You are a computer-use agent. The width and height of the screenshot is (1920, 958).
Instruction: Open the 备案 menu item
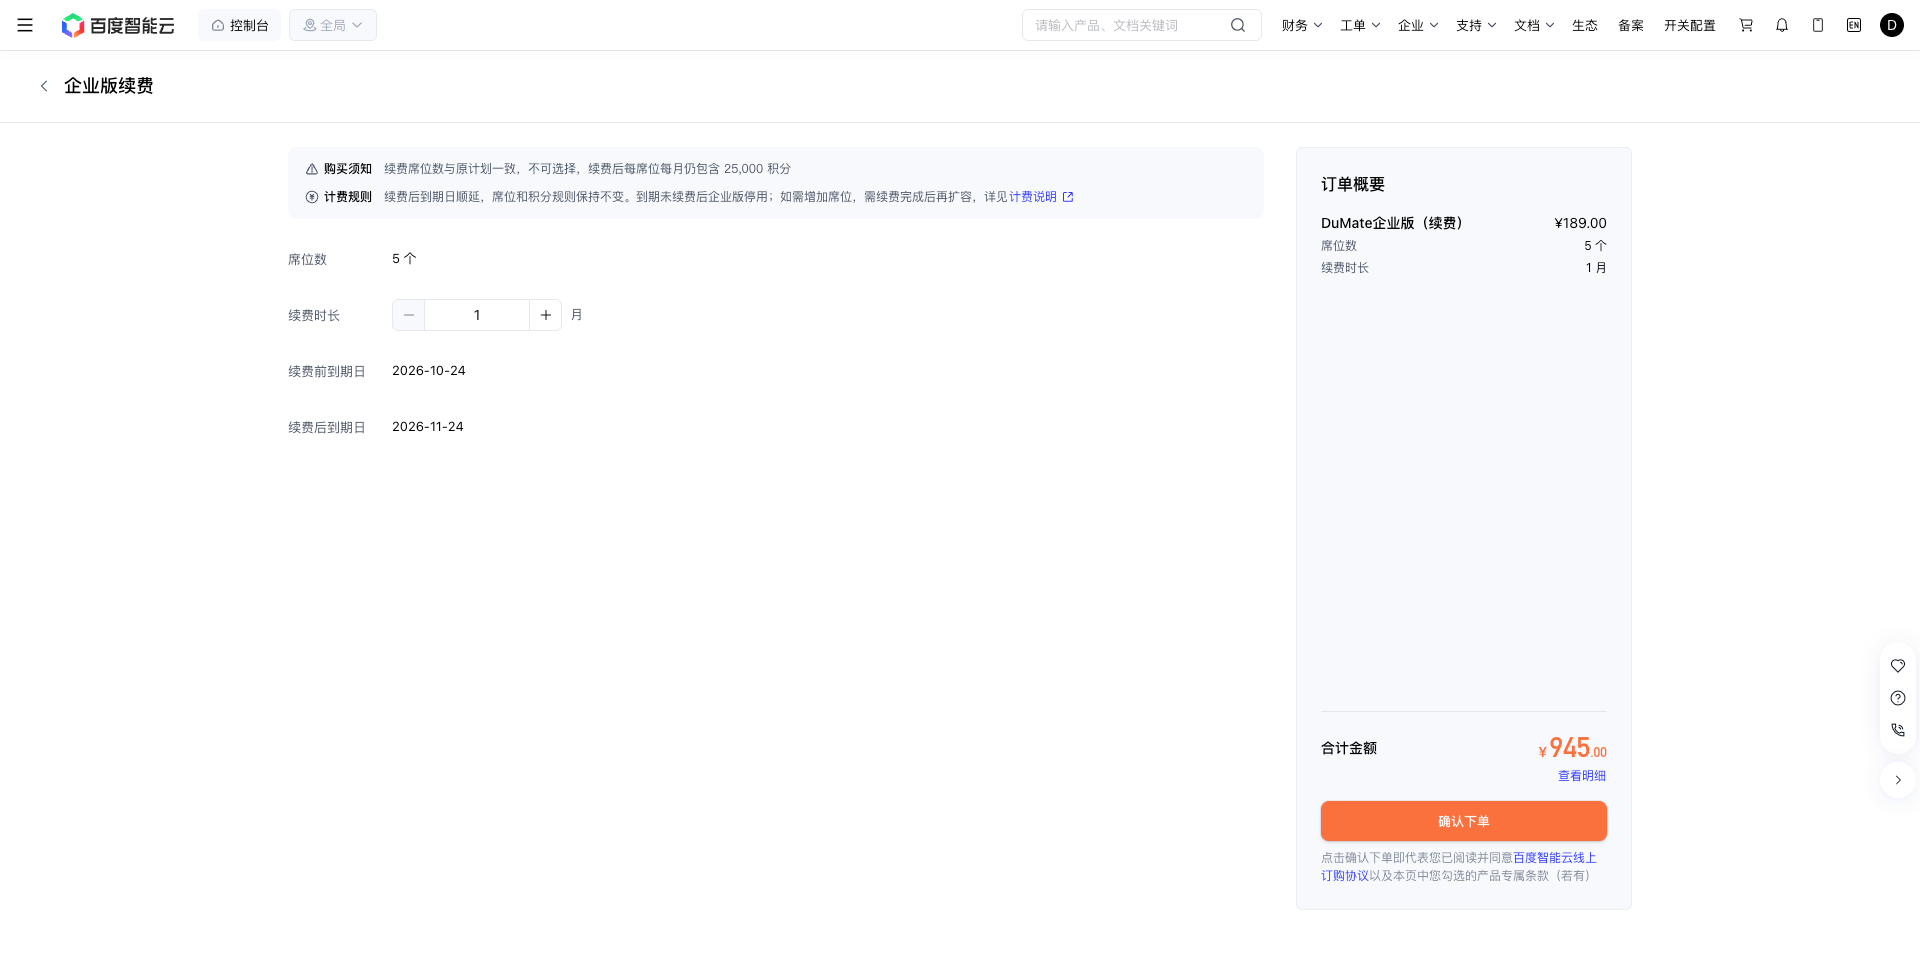pyautogui.click(x=1631, y=25)
